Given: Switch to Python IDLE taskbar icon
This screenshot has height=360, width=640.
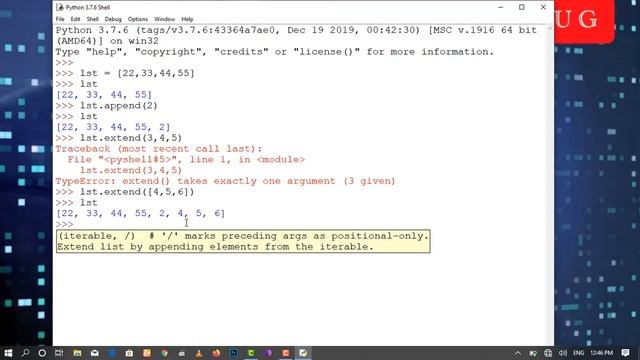Looking at the screenshot, I should pos(303,353).
